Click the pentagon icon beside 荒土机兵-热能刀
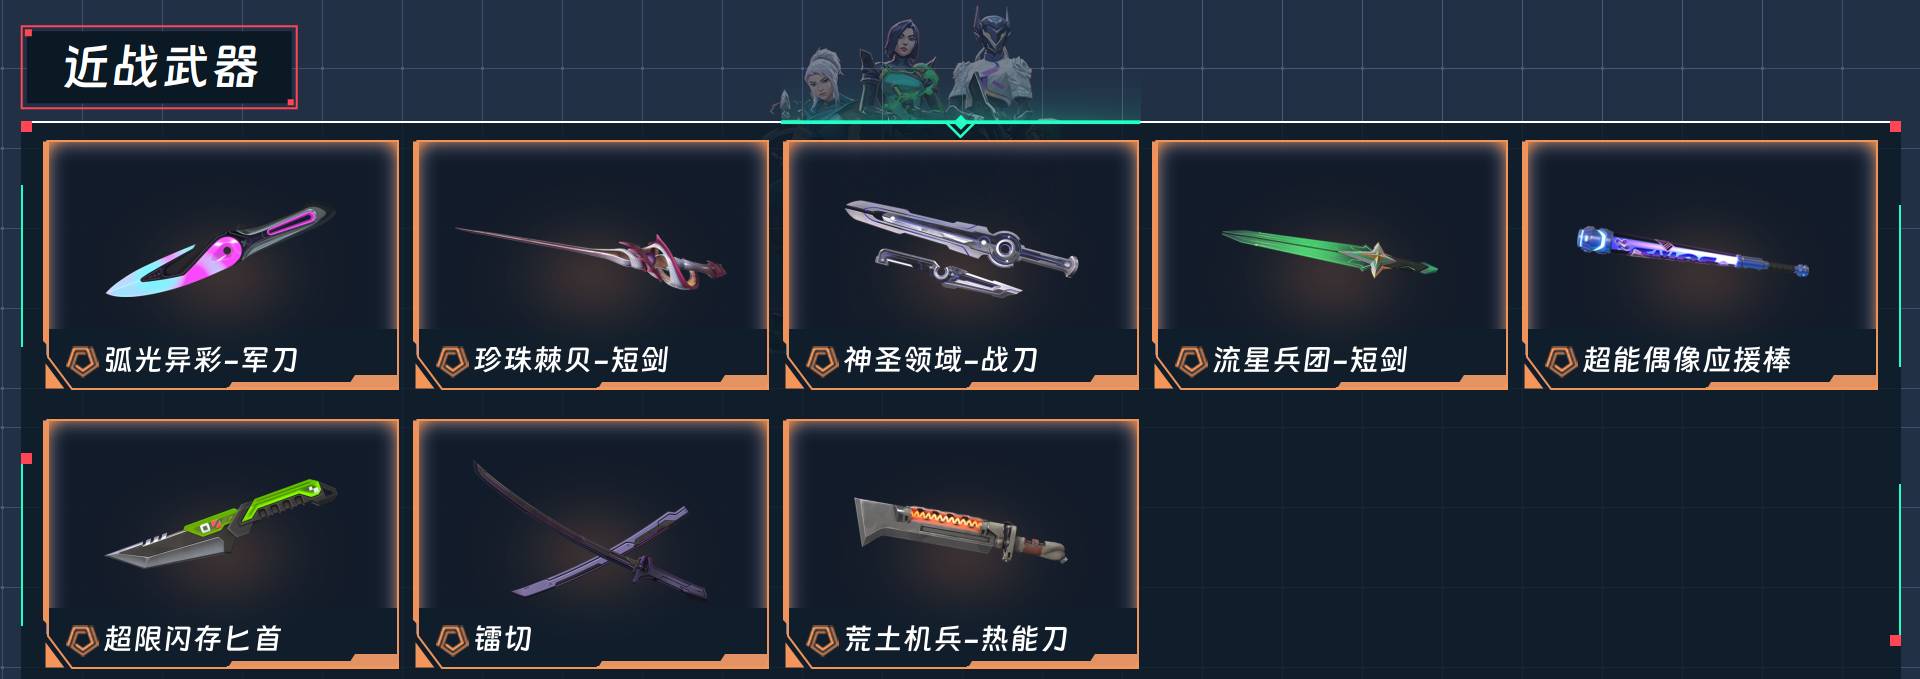Image resolution: width=1920 pixels, height=679 pixels. (822, 639)
